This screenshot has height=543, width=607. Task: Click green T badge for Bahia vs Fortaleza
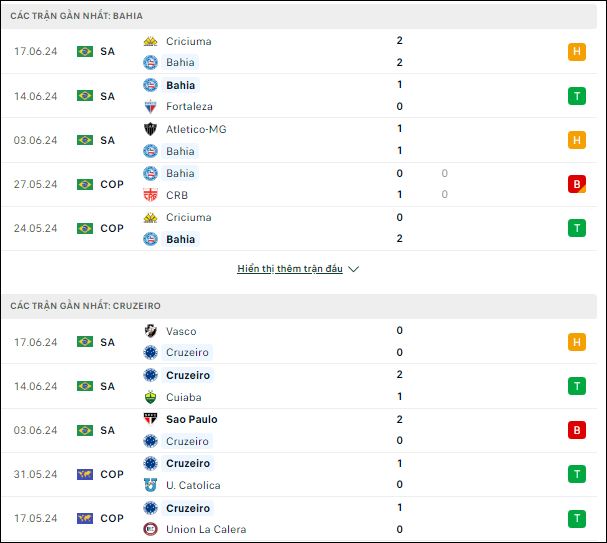(x=577, y=96)
